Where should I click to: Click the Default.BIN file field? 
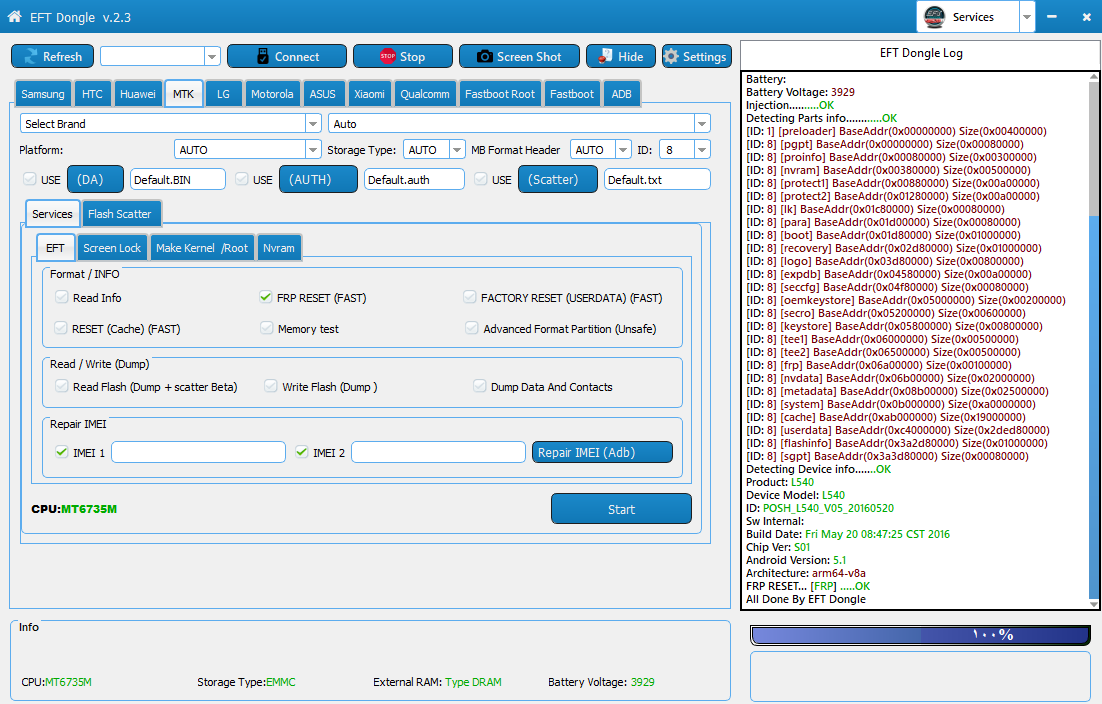178,179
